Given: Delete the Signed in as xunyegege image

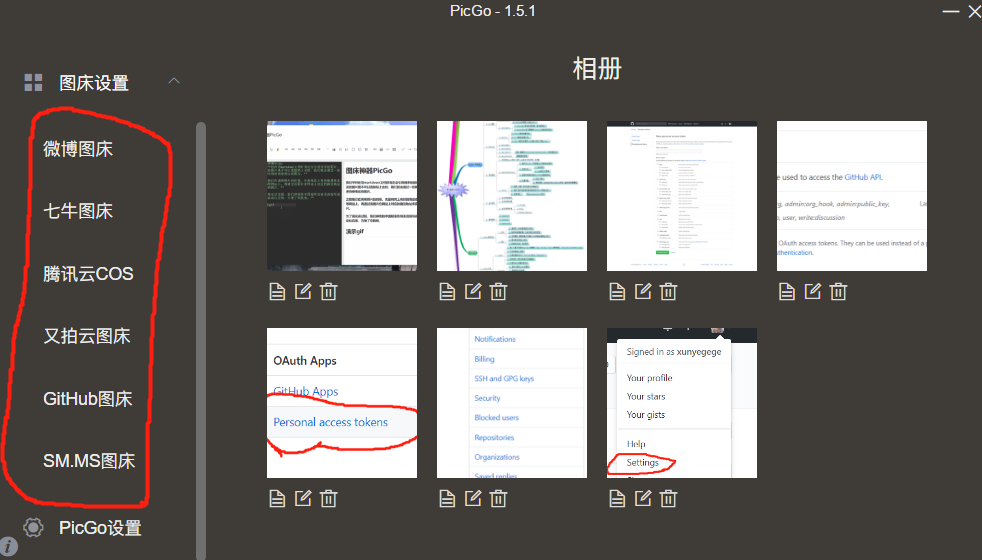Looking at the screenshot, I should pyautogui.click(x=668, y=499).
